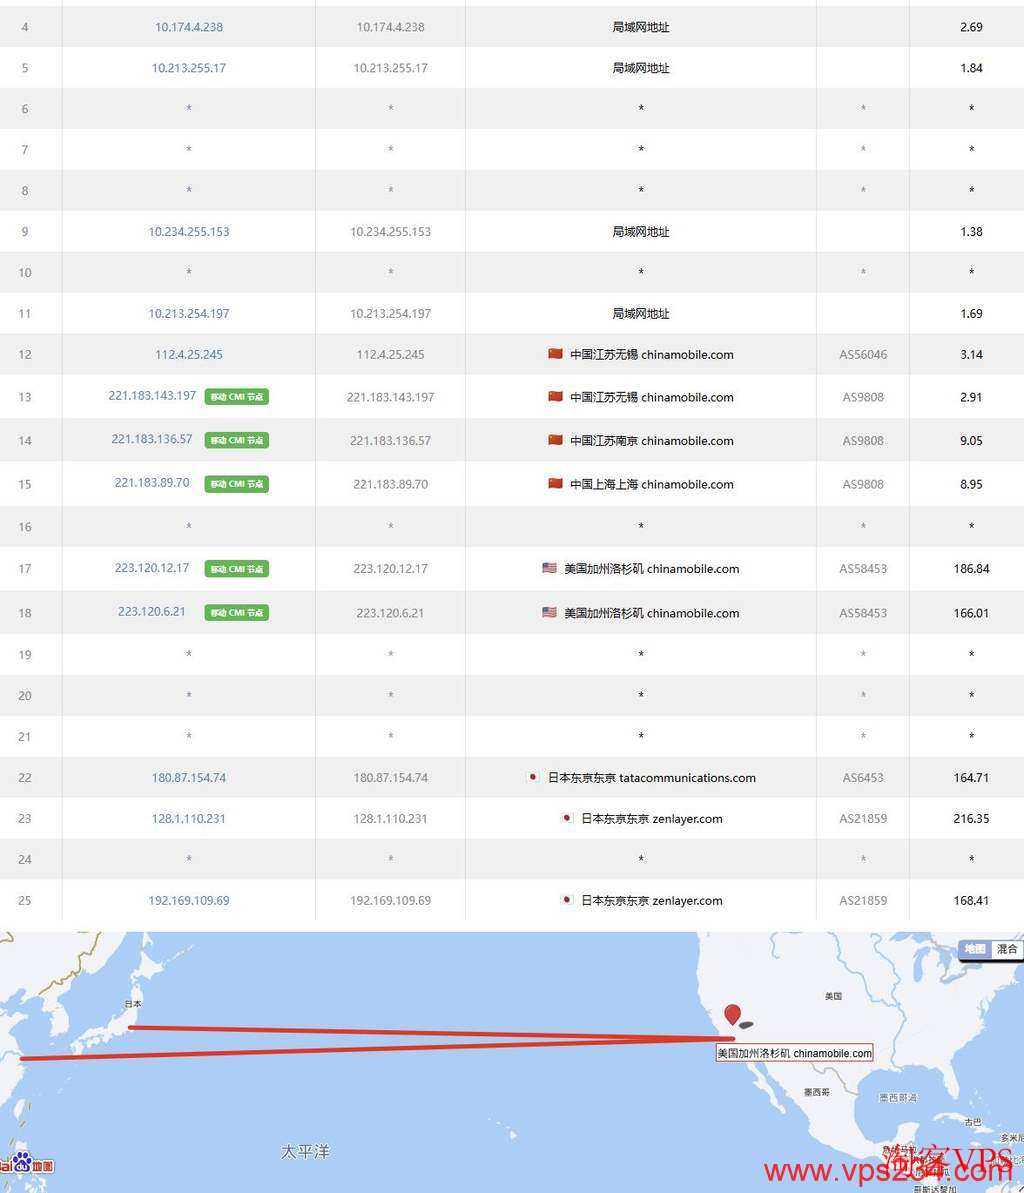The image size is (1024, 1193).
Task: Click the Japan flag in hop 25 row
Action: [x=566, y=899]
